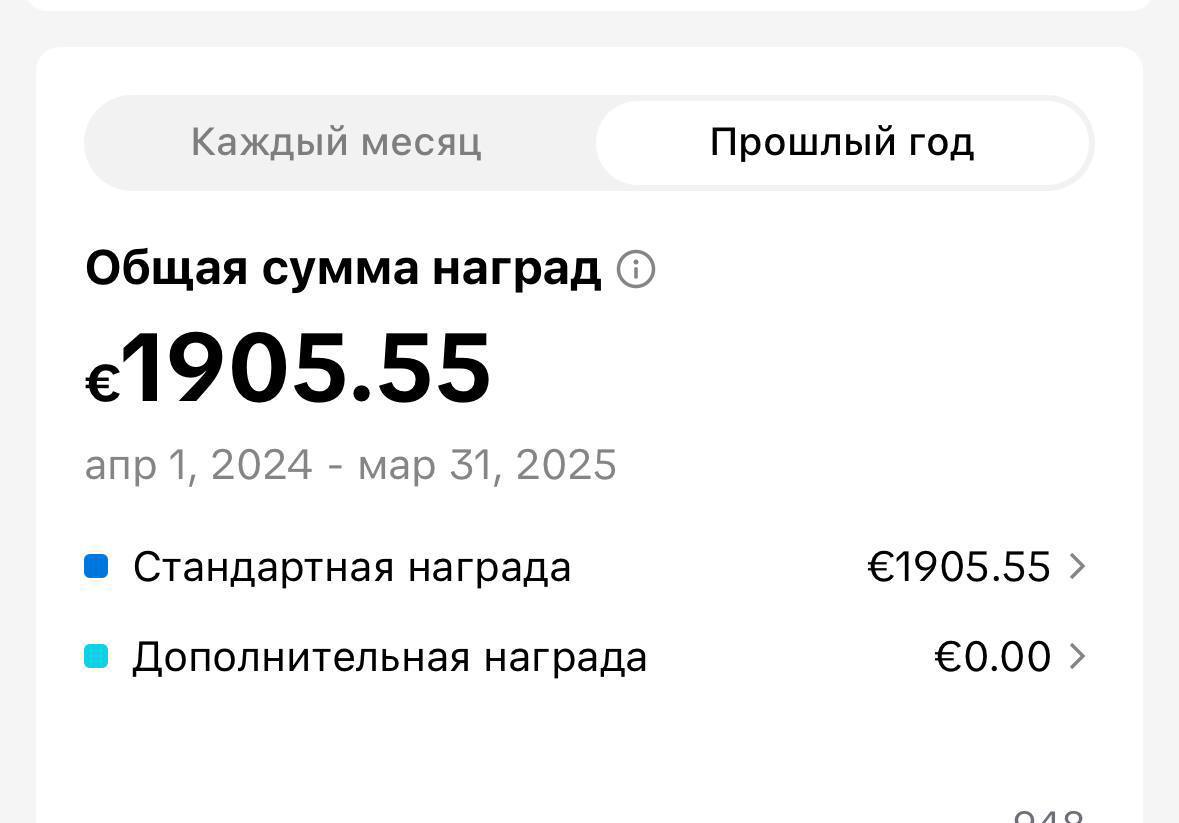1179x823 pixels.
Task: Open the Дополнительная награда label
Action: coord(390,657)
